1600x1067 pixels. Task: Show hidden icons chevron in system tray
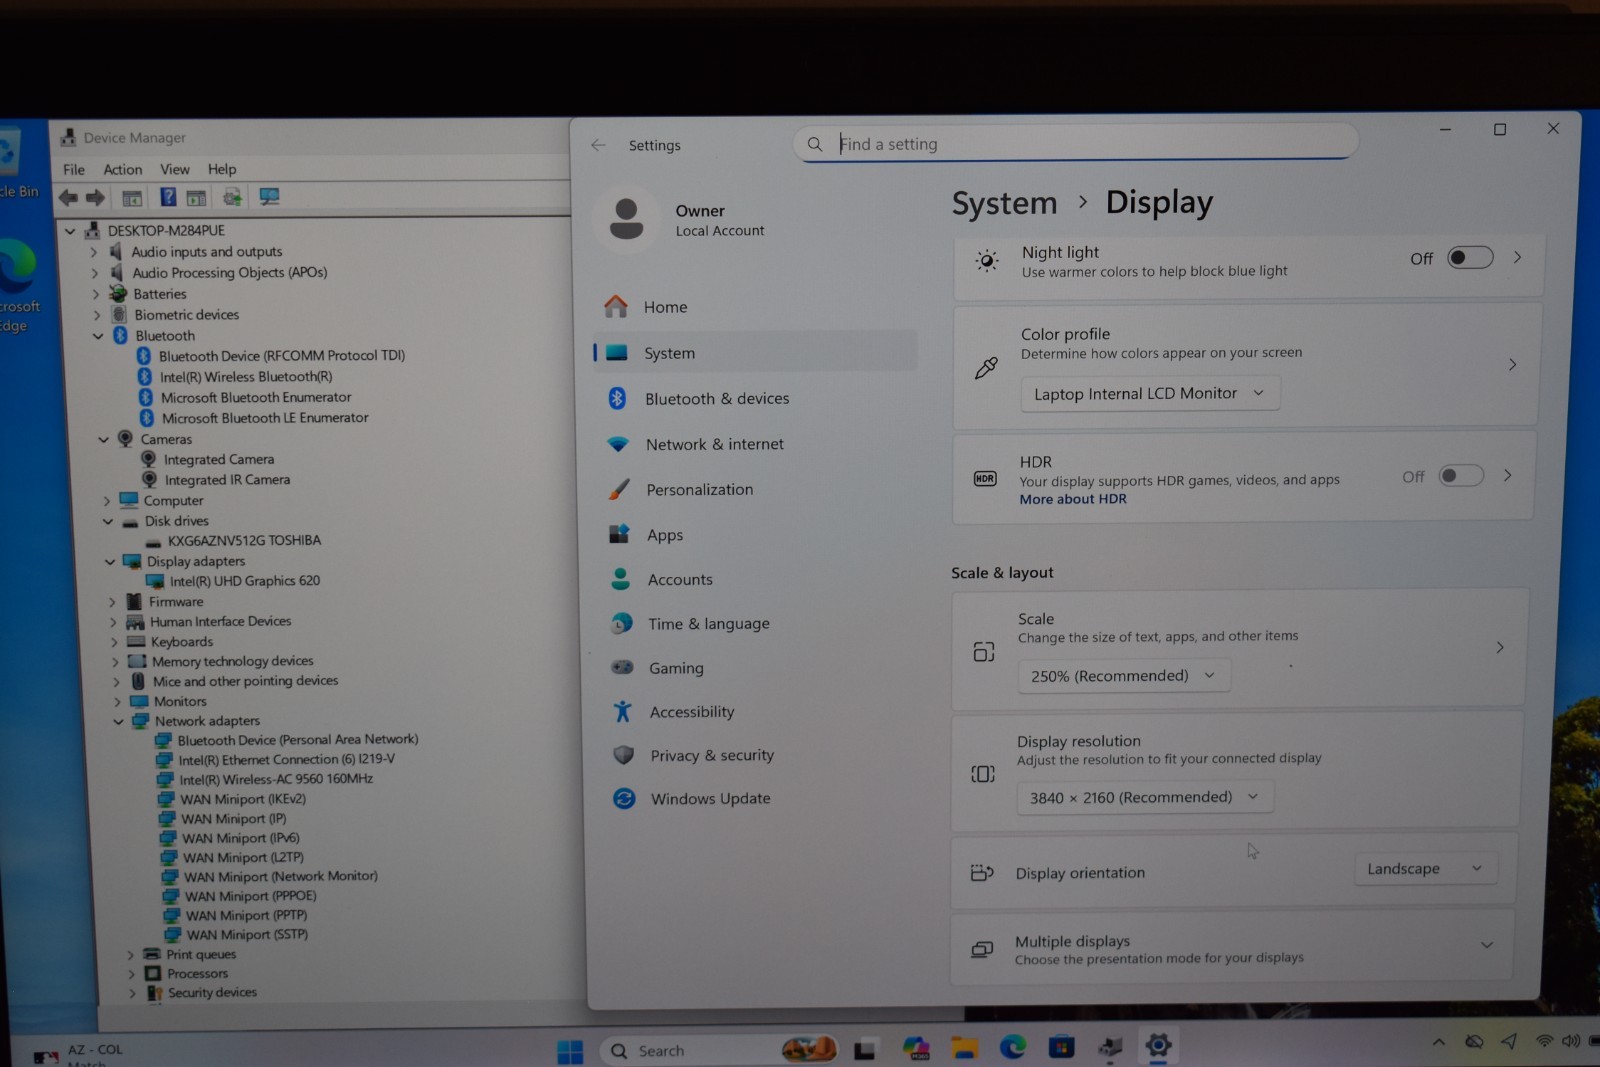coord(1438,1042)
